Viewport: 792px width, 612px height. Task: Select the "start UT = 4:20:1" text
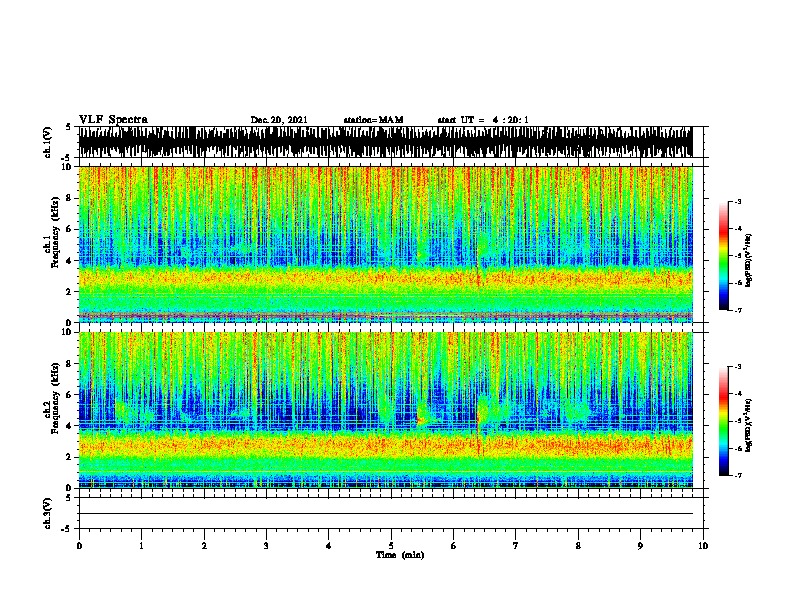click(483, 120)
